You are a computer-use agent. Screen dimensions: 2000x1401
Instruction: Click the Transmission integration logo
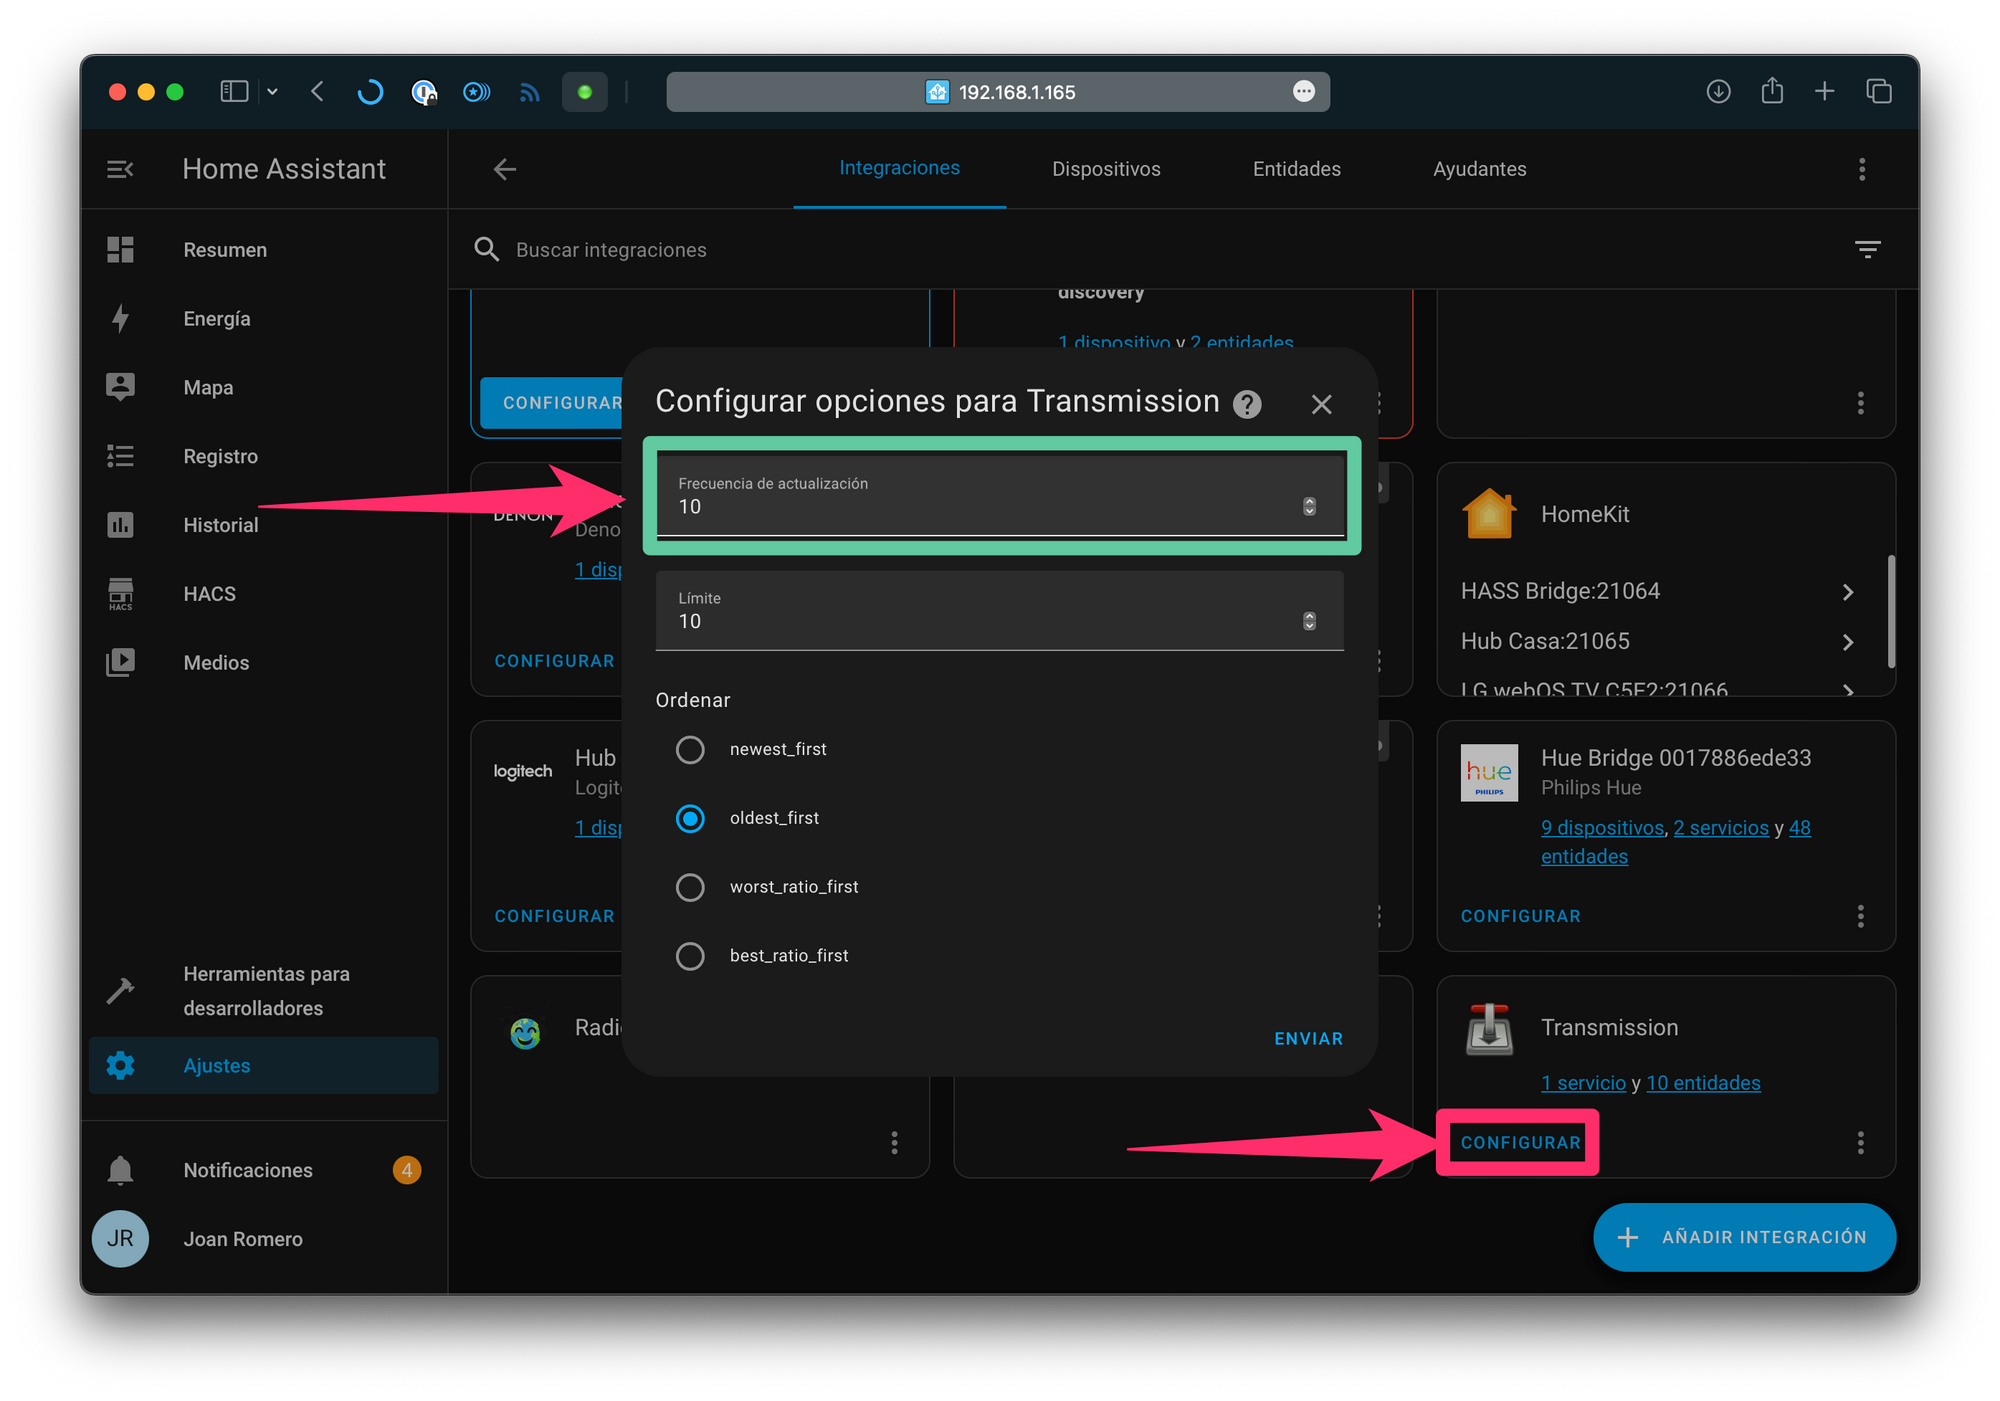point(1489,1029)
